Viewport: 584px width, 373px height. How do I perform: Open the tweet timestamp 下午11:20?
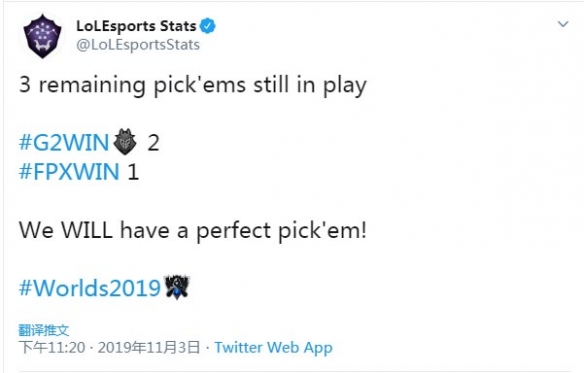pos(52,347)
